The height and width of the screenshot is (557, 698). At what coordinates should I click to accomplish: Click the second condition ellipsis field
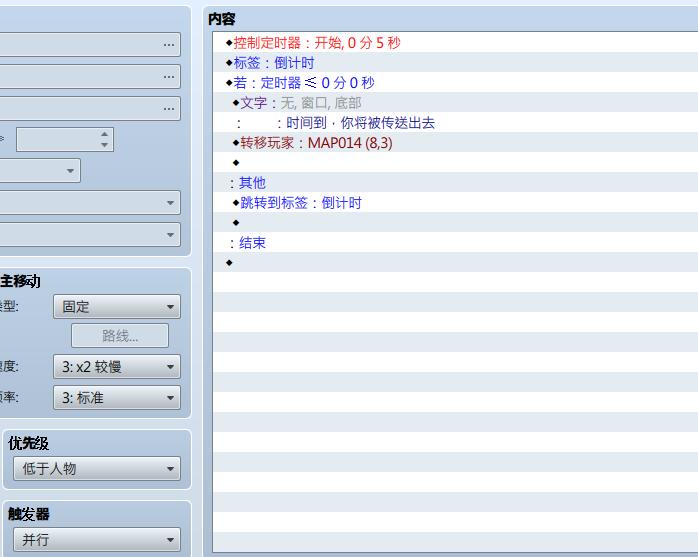(x=90, y=77)
